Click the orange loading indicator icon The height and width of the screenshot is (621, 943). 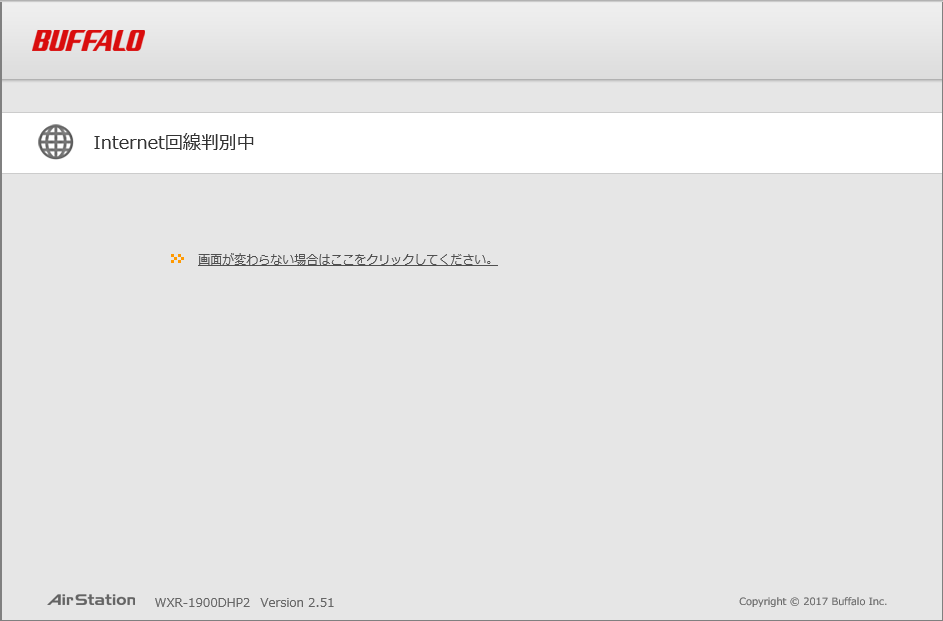[x=177, y=259]
